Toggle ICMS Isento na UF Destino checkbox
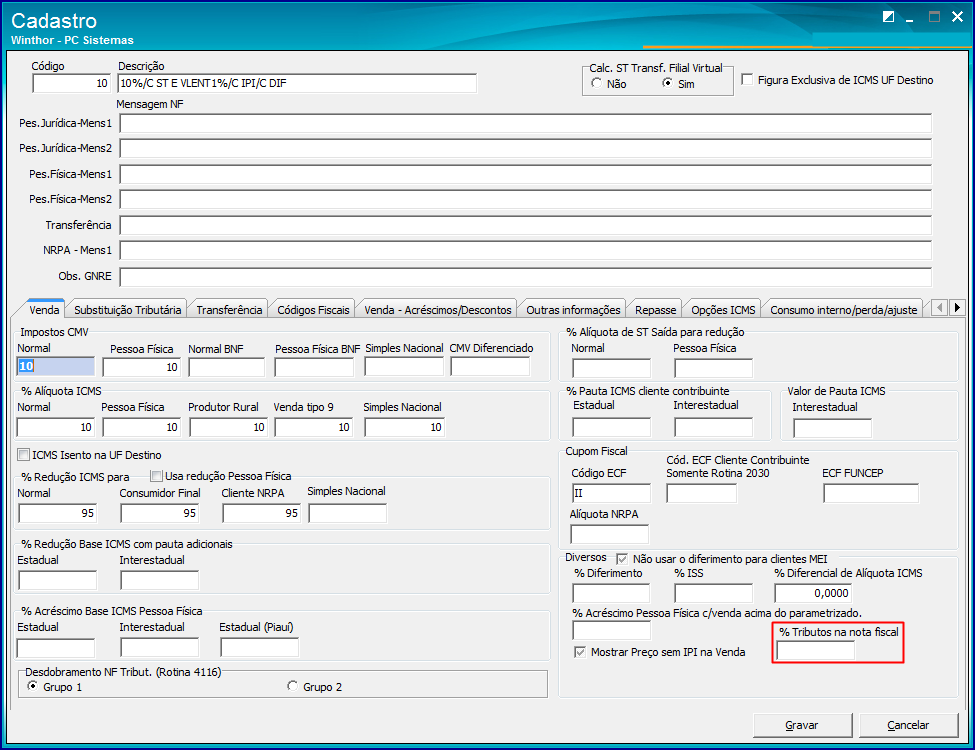 click(24, 455)
